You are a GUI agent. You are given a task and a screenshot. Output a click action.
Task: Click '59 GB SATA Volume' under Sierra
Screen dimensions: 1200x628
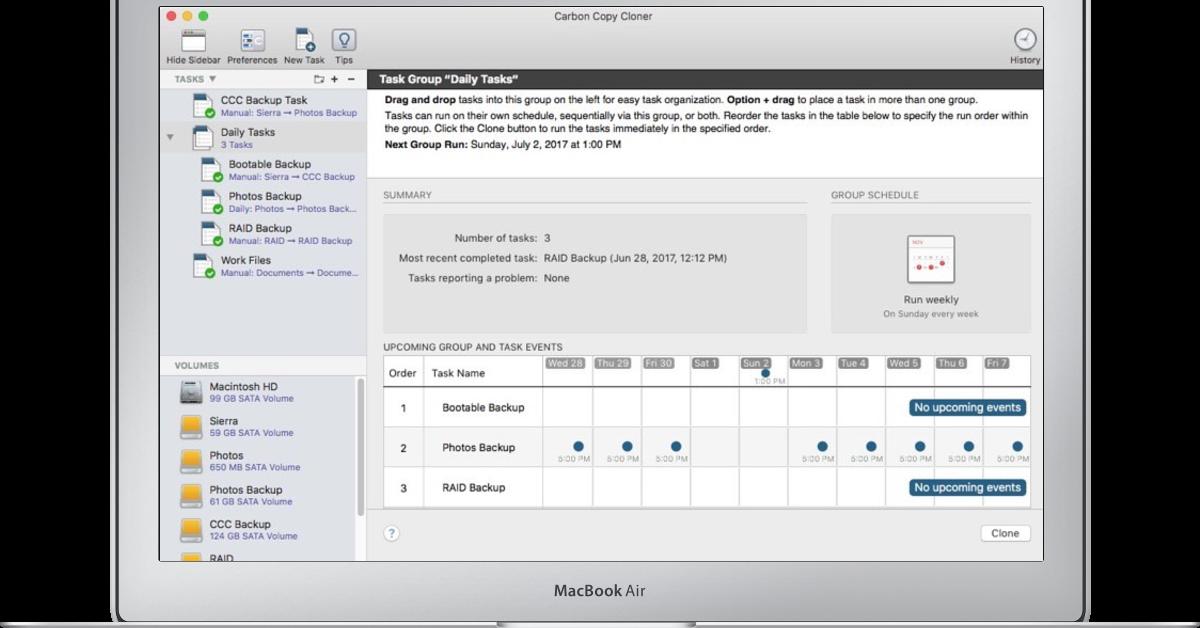pyautogui.click(x=252, y=433)
